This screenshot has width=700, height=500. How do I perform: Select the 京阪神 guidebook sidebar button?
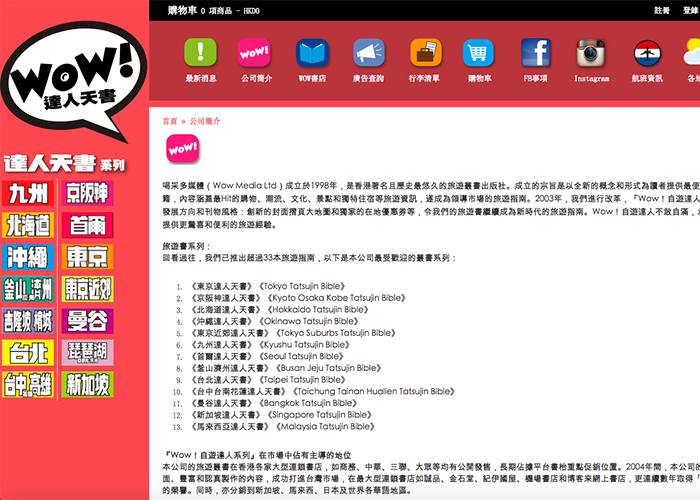pyautogui.click(x=87, y=193)
